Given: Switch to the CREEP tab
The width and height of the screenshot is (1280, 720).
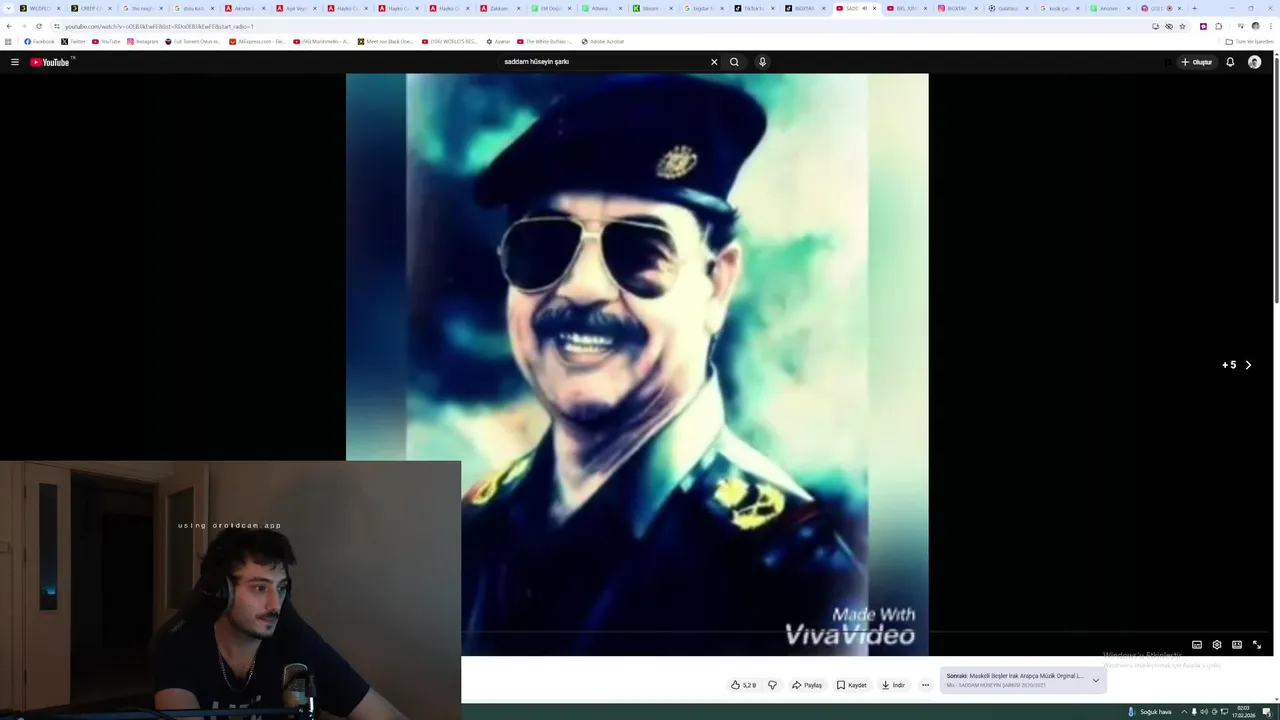Looking at the screenshot, I should click(90, 8).
